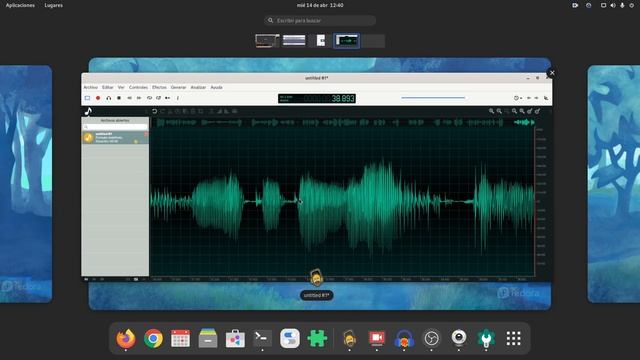The image size is (640, 360).
Task: Show all applications grid
Action: (x=513, y=338)
